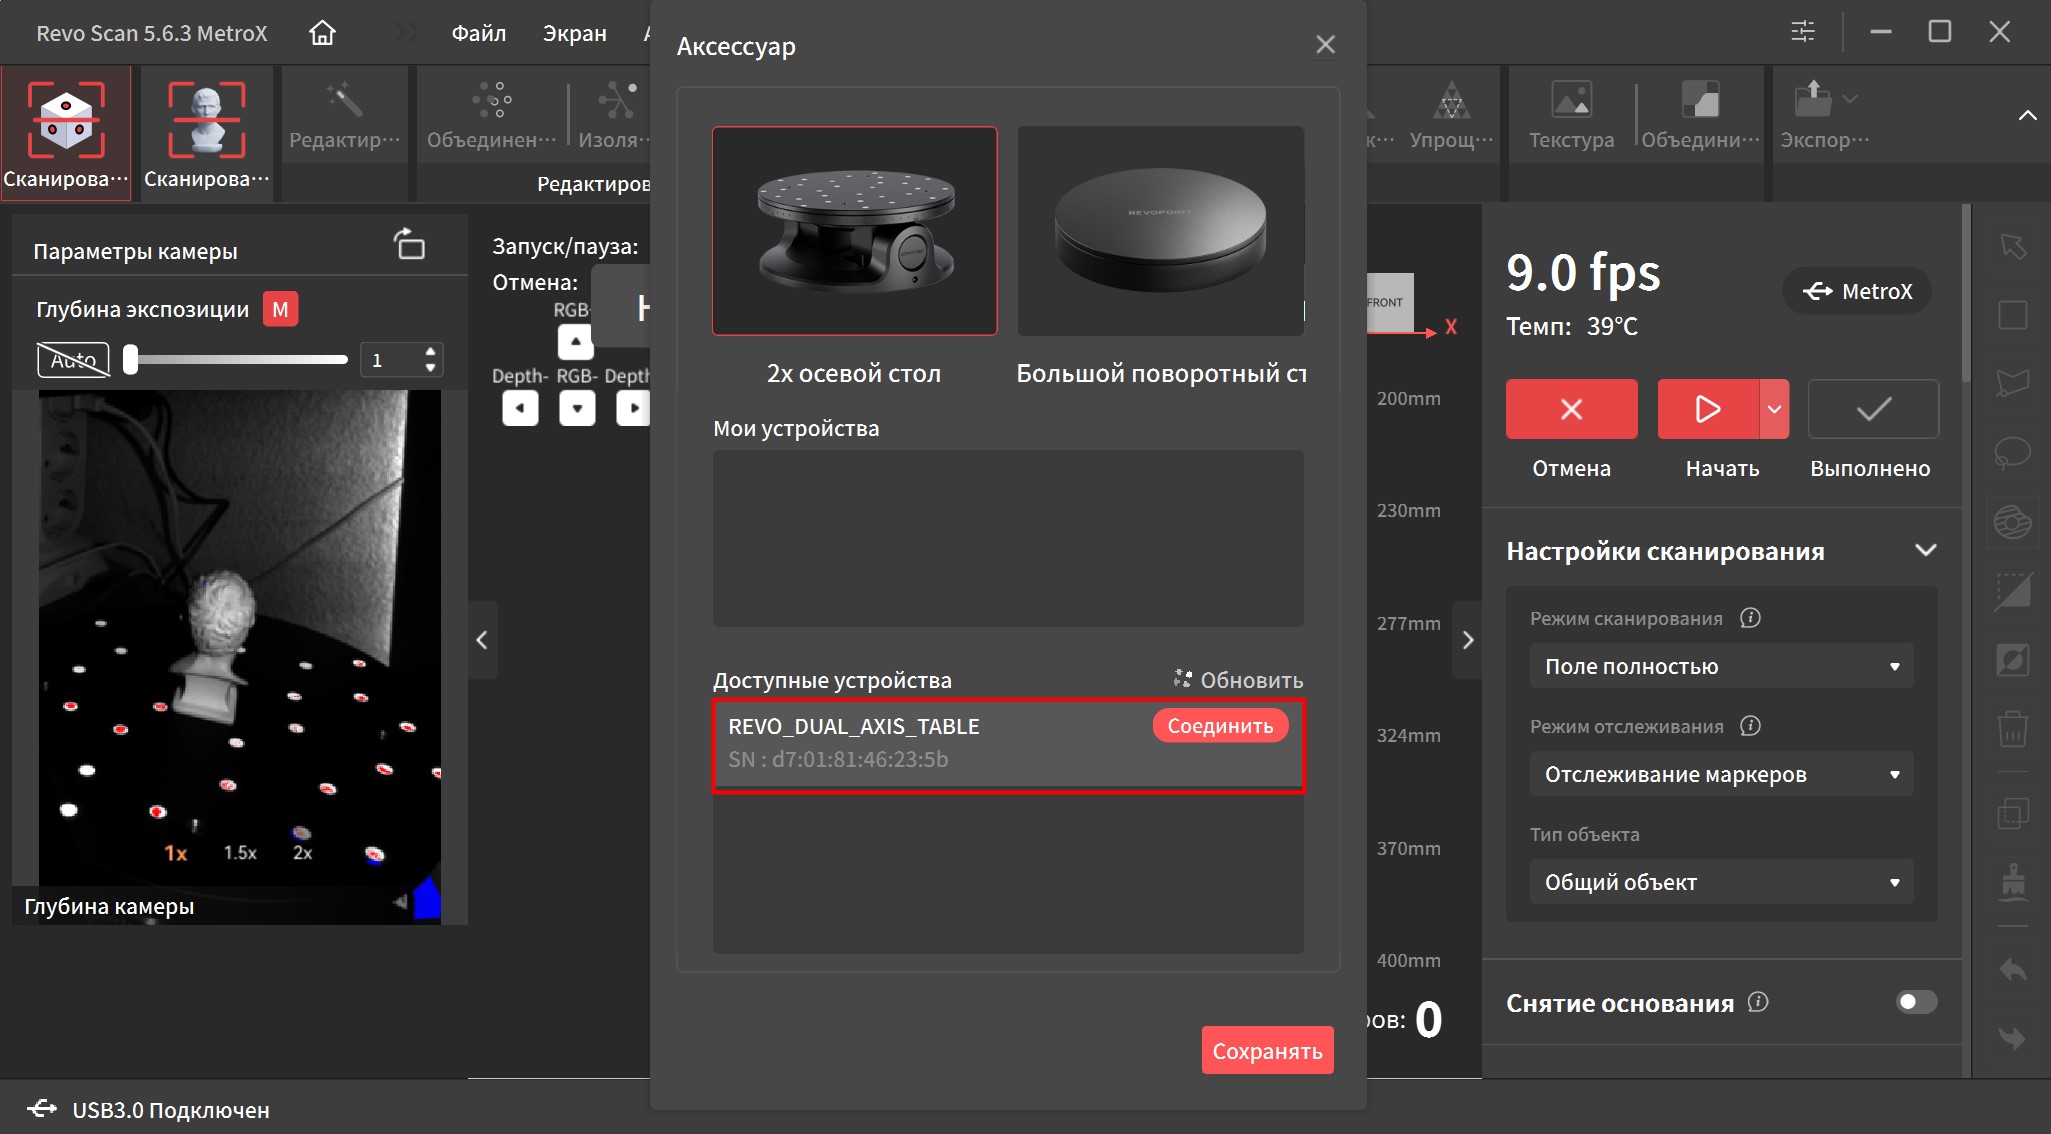Collapse the Настройки сканирования section
This screenshot has width=2051, height=1134.
click(1925, 550)
